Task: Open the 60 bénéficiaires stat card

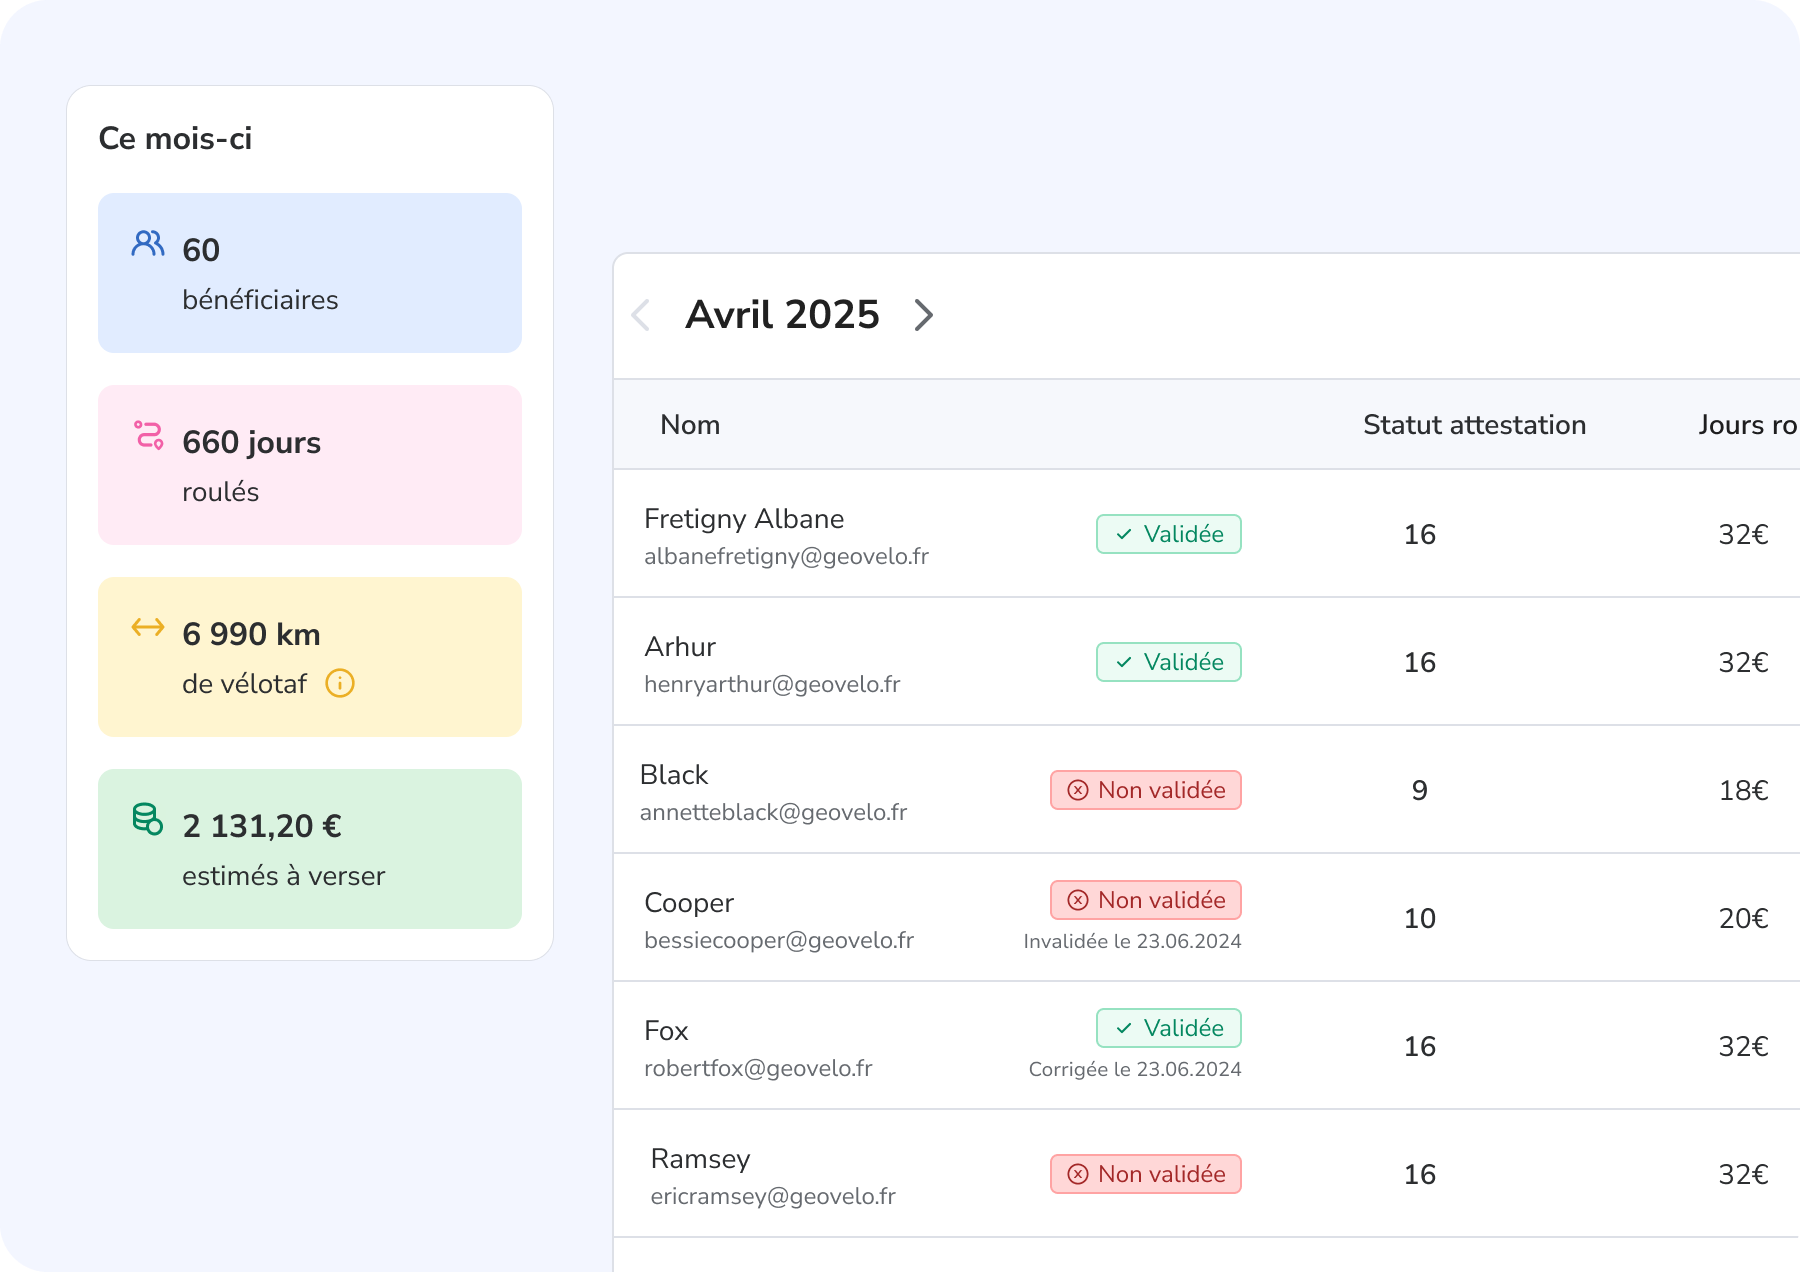Action: 310,273
